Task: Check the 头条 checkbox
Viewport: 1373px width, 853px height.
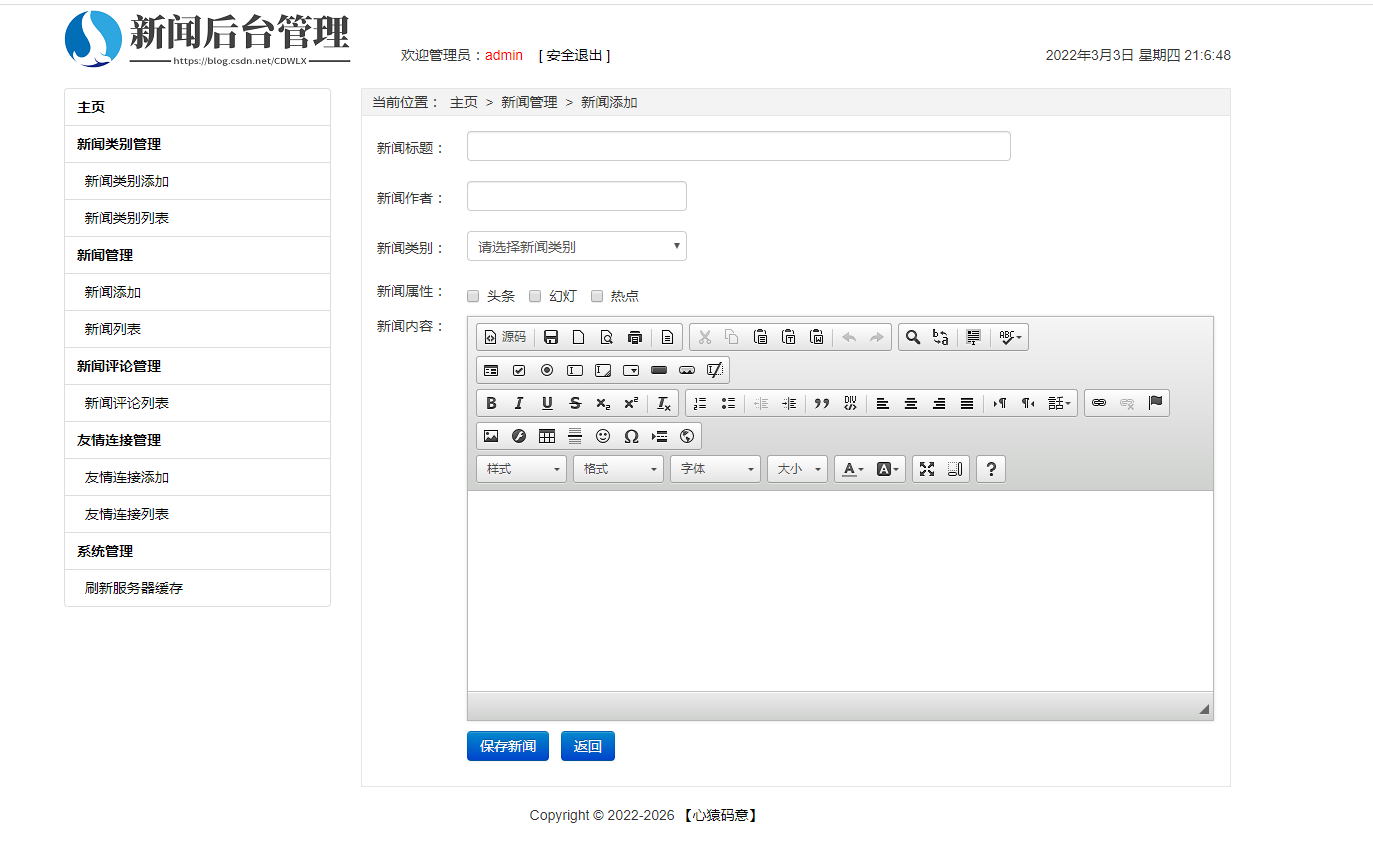Action: [x=472, y=296]
